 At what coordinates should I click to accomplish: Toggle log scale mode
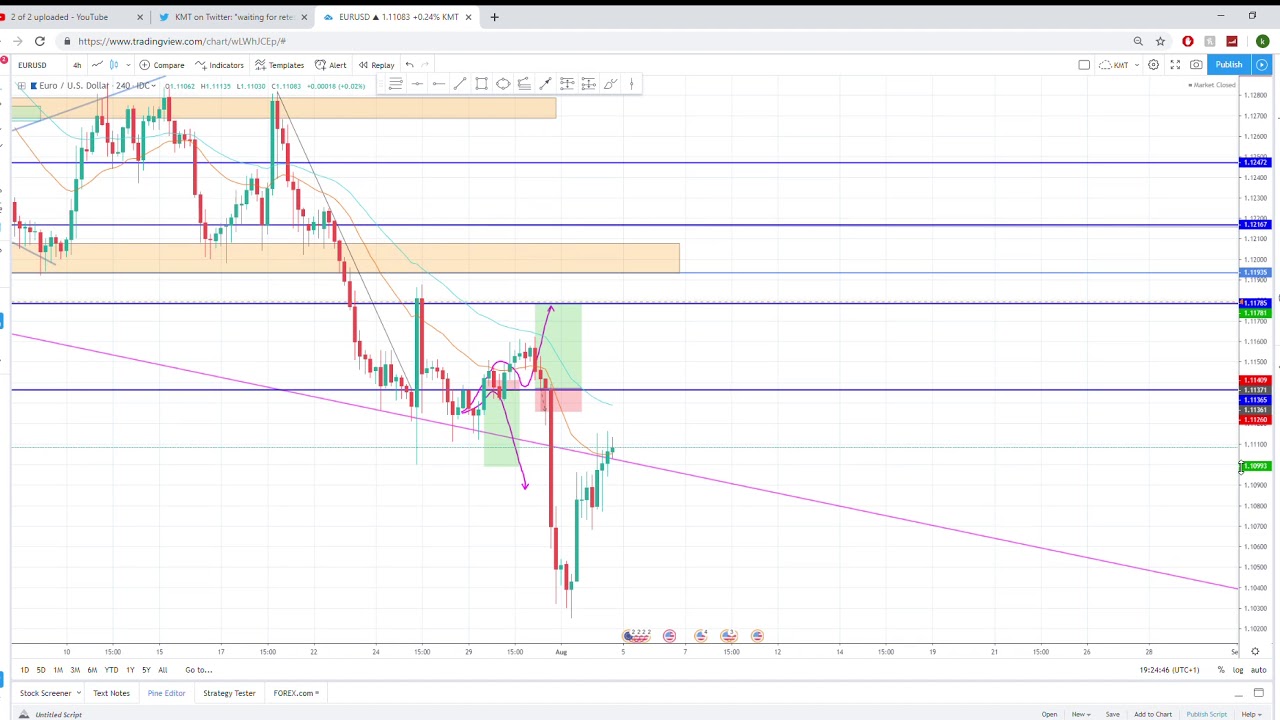[1238, 670]
